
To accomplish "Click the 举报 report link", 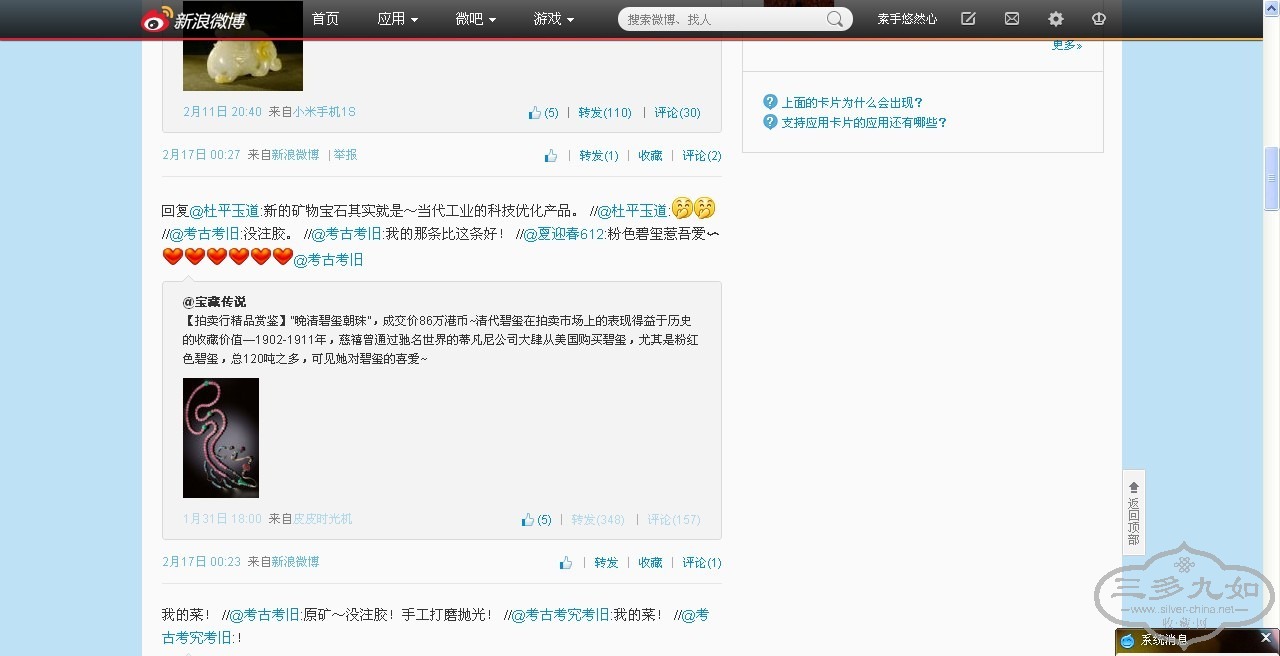I will [345, 155].
